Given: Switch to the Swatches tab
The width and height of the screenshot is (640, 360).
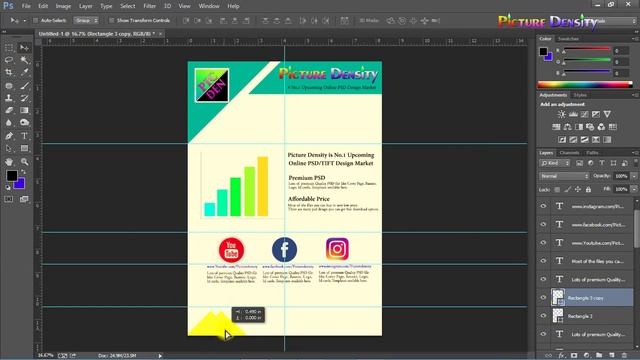Looking at the screenshot, I should point(568,39).
